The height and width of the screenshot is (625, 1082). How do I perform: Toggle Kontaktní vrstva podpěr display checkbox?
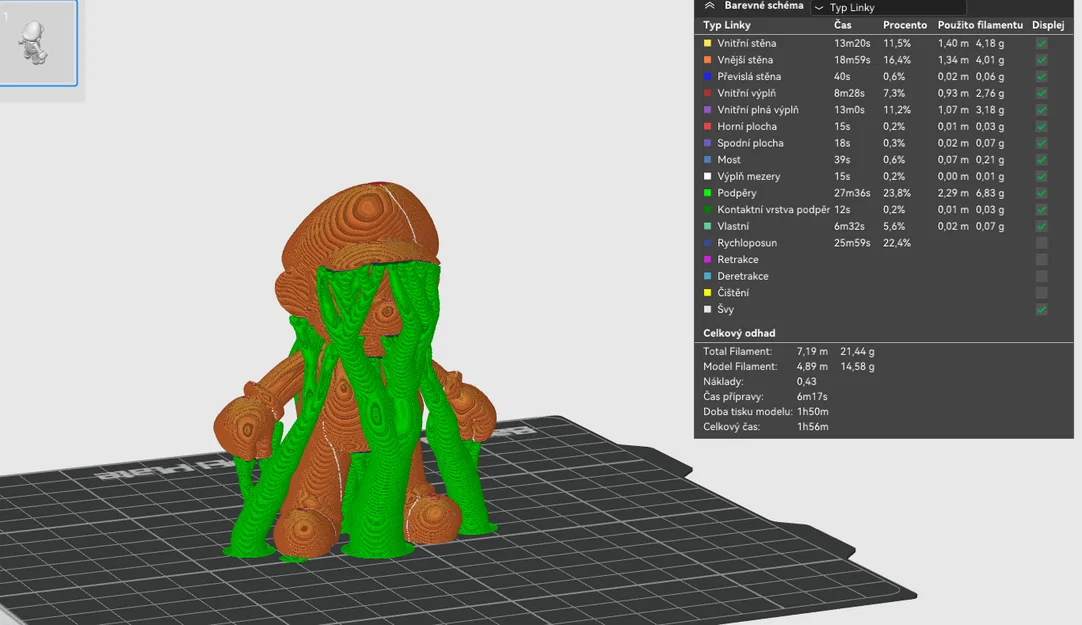(x=1041, y=210)
